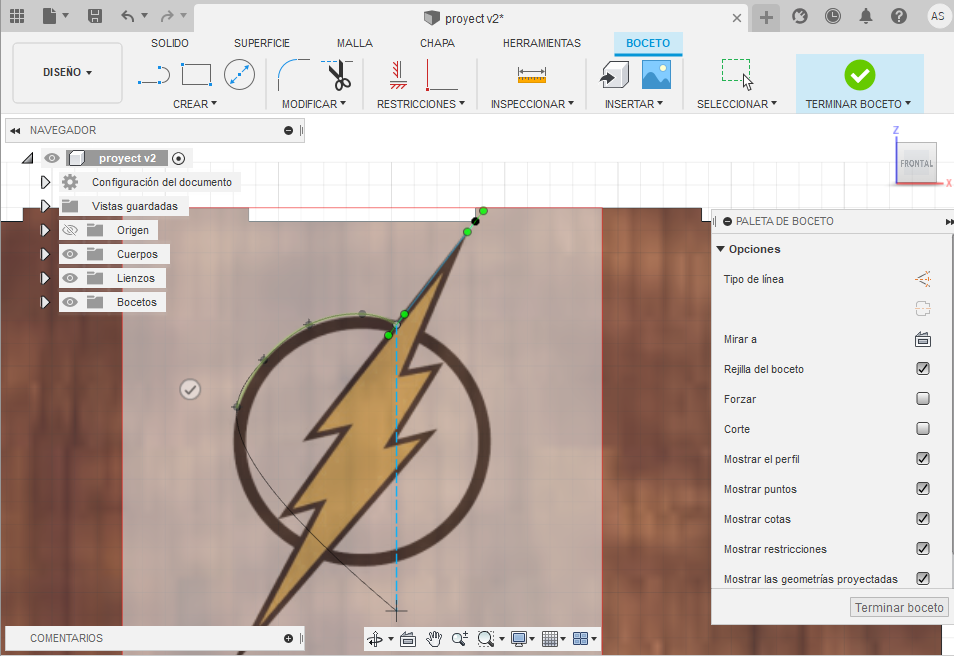Toggle Mostrar restricciones checkbox
Image resolution: width=954 pixels, height=656 pixels.
click(923, 548)
